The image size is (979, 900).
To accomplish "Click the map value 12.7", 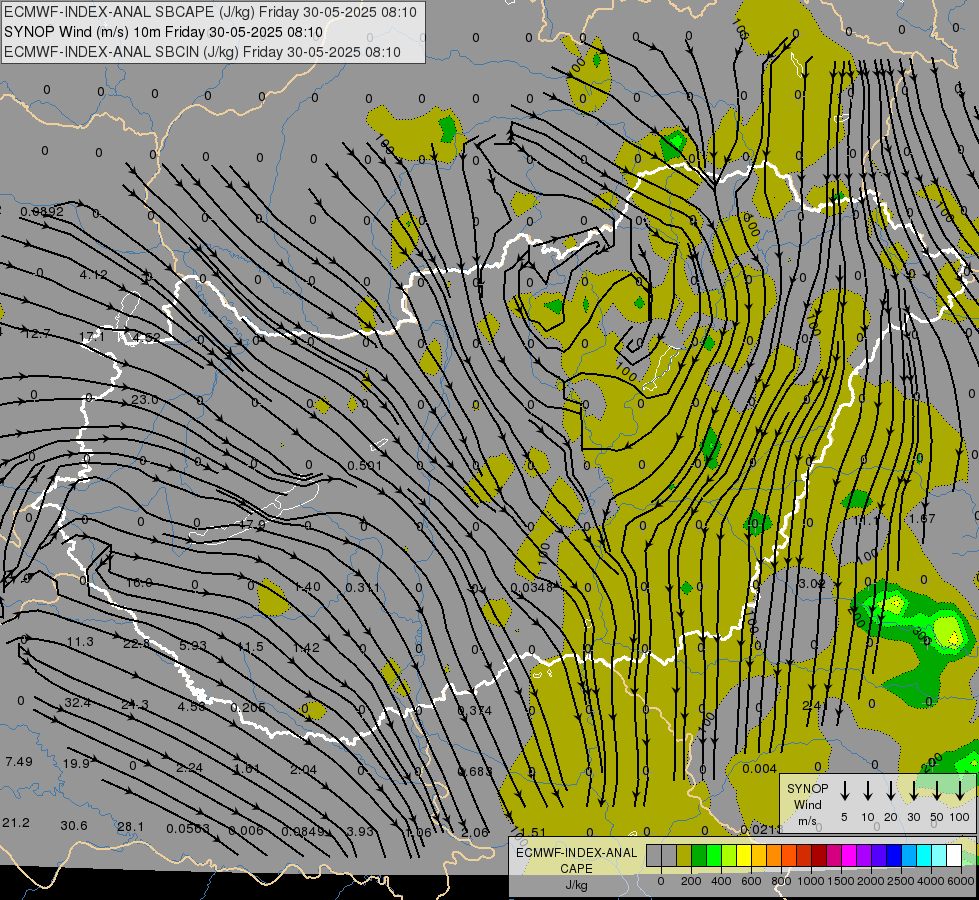I will (x=37, y=334).
